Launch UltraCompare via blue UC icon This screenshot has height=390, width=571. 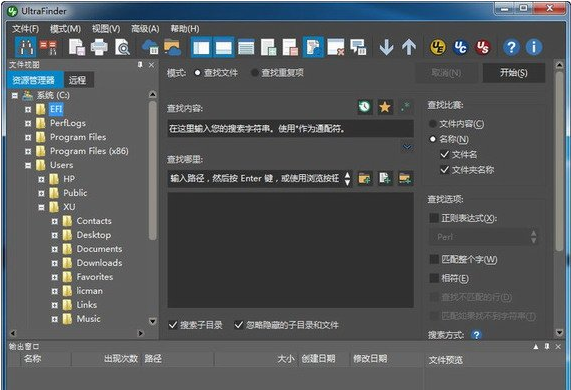pyautogui.click(x=460, y=47)
